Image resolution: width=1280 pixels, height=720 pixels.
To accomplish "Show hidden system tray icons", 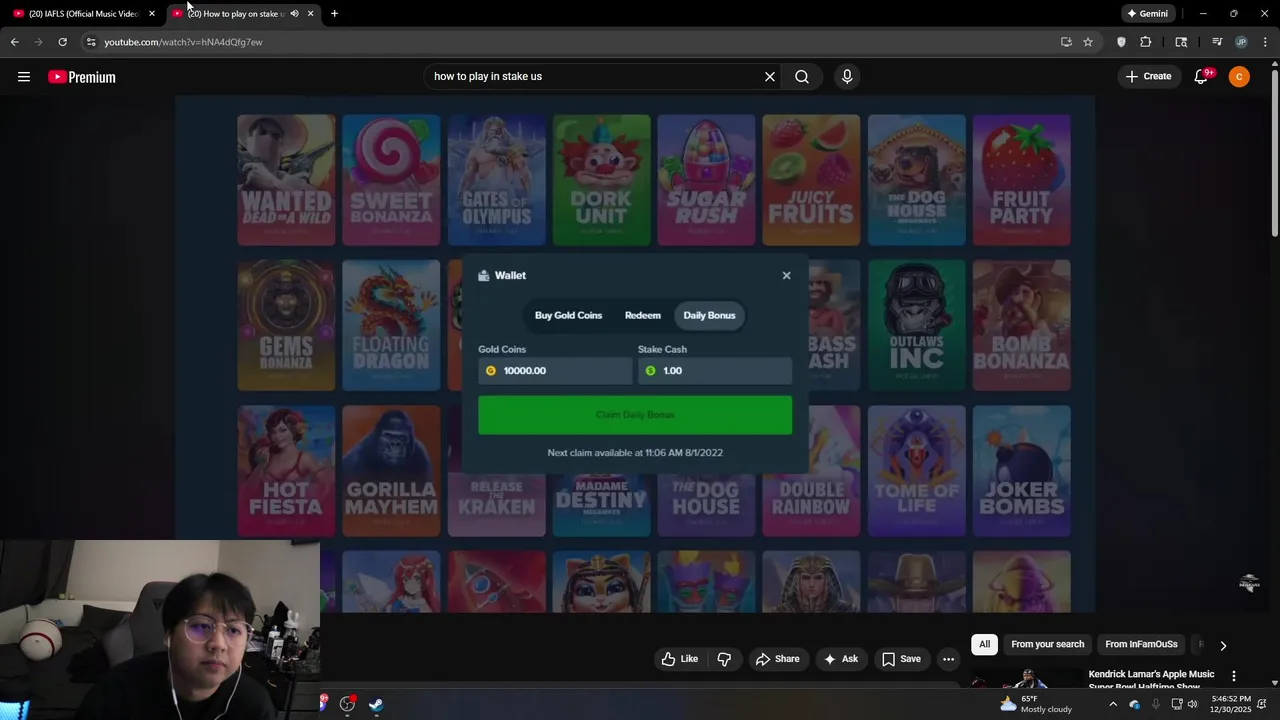I will click(x=1113, y=704).
